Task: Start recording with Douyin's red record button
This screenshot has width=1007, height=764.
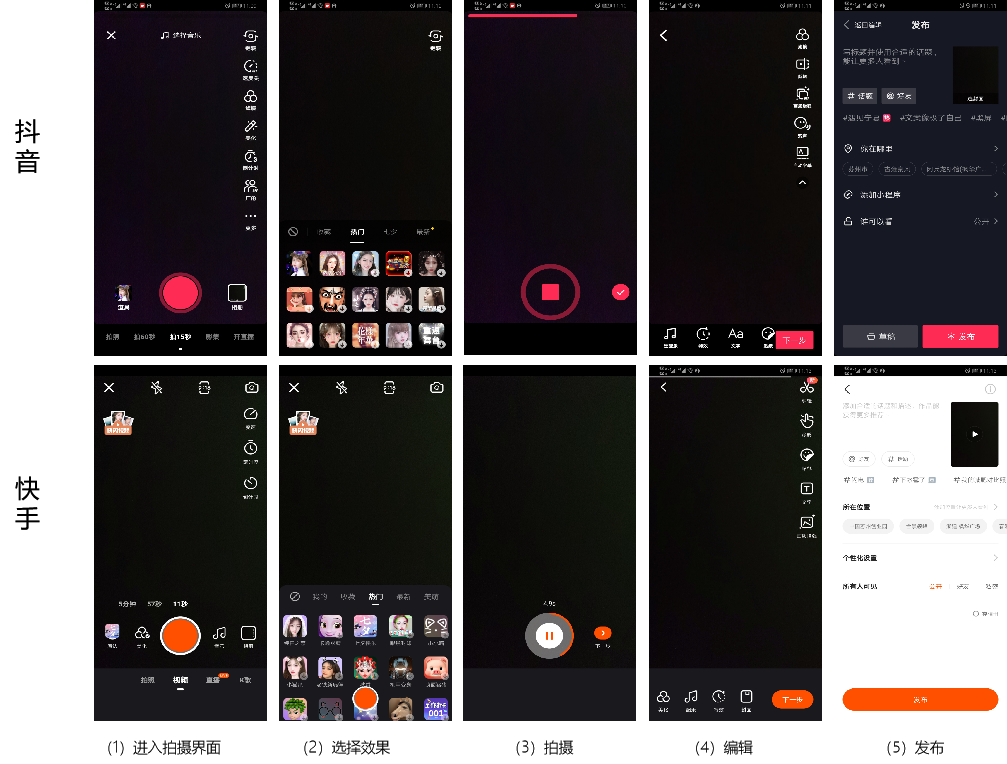Action: (180, 293)
